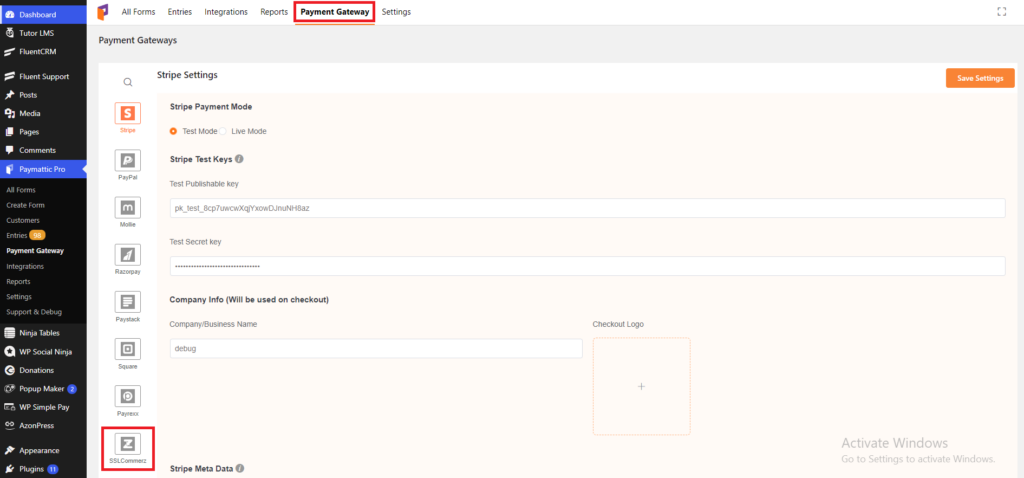Viewport: 1024px width, 478px height.
Task: Select the Stripe gateway icon
Action: click(127, 113)
